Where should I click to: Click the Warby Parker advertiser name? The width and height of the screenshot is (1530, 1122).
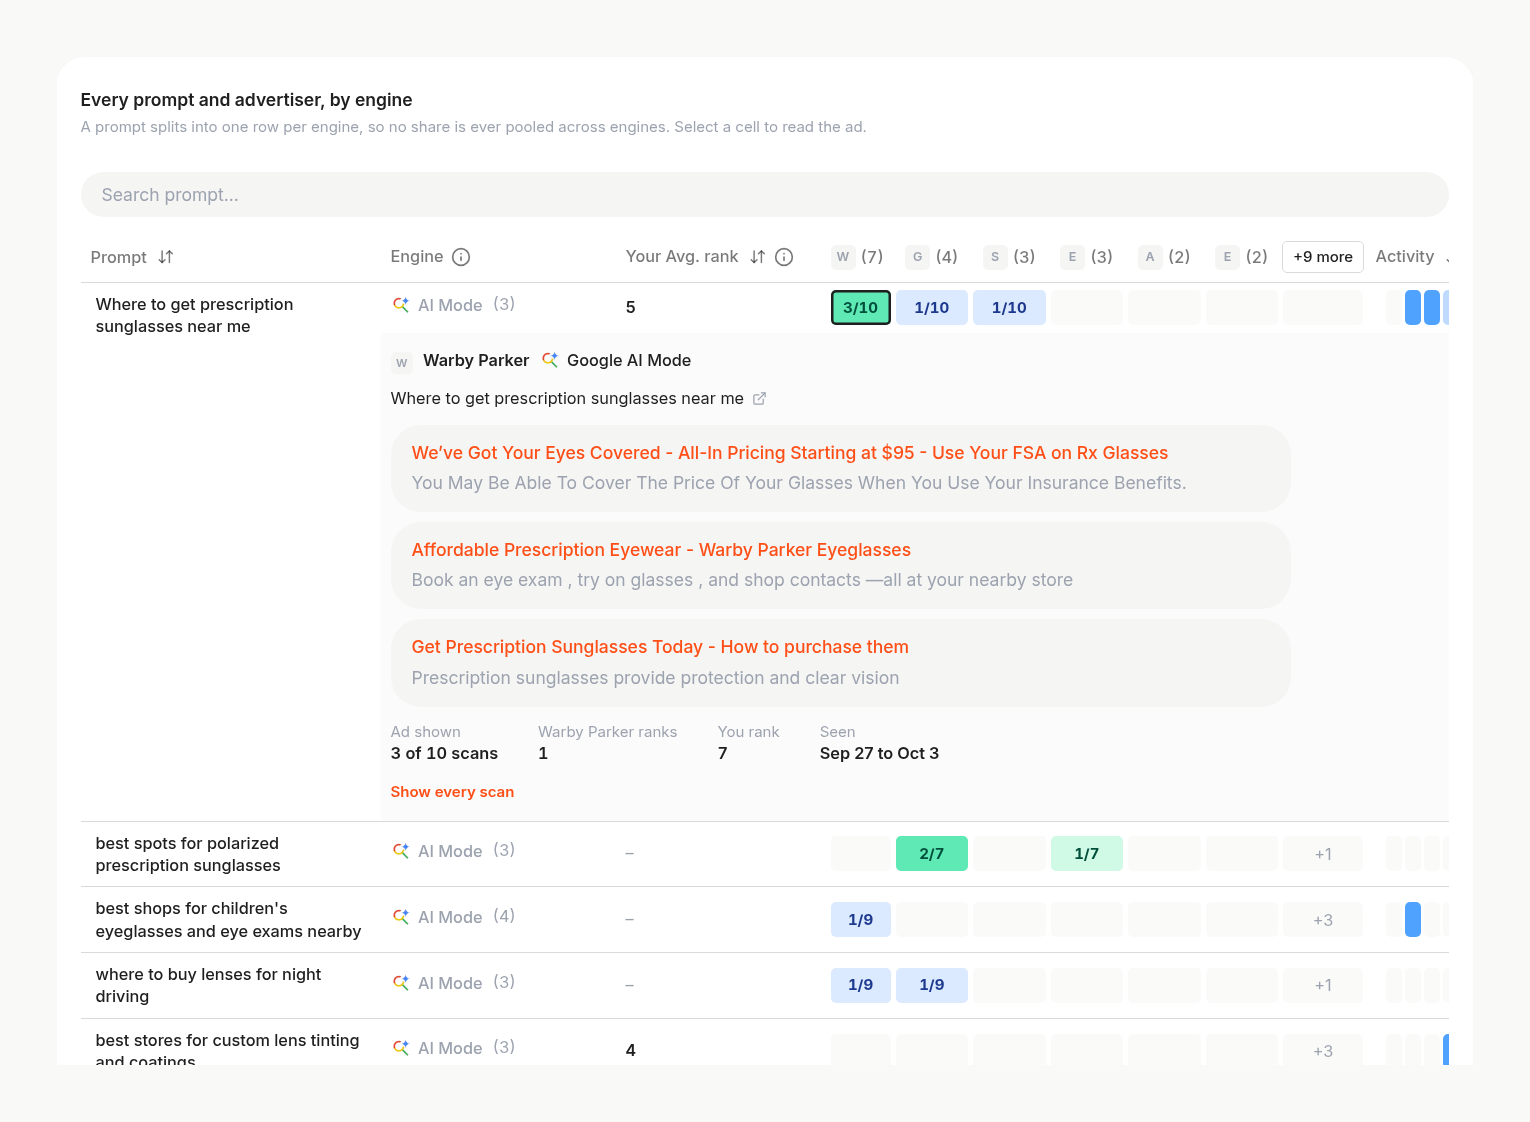pyautogui.click(x=476, y=360)
